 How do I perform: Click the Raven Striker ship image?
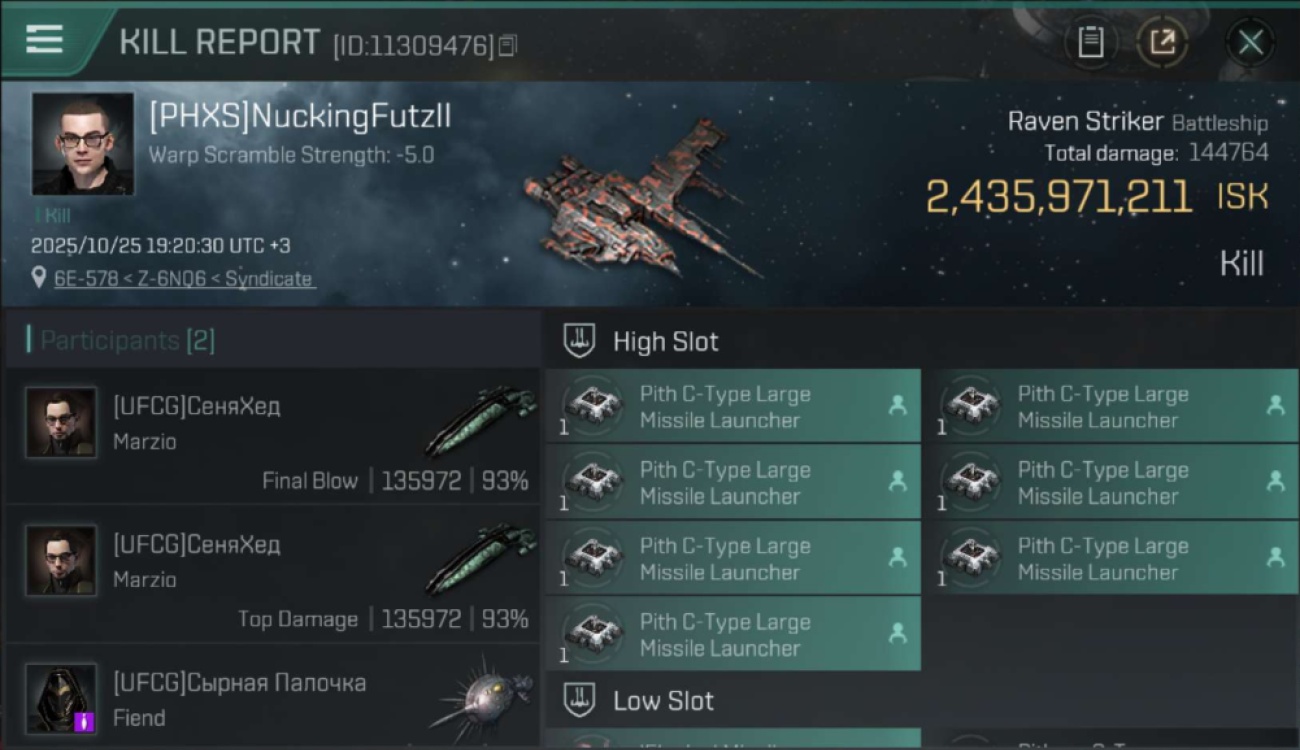pyautogui.click(x=640, y=200)
